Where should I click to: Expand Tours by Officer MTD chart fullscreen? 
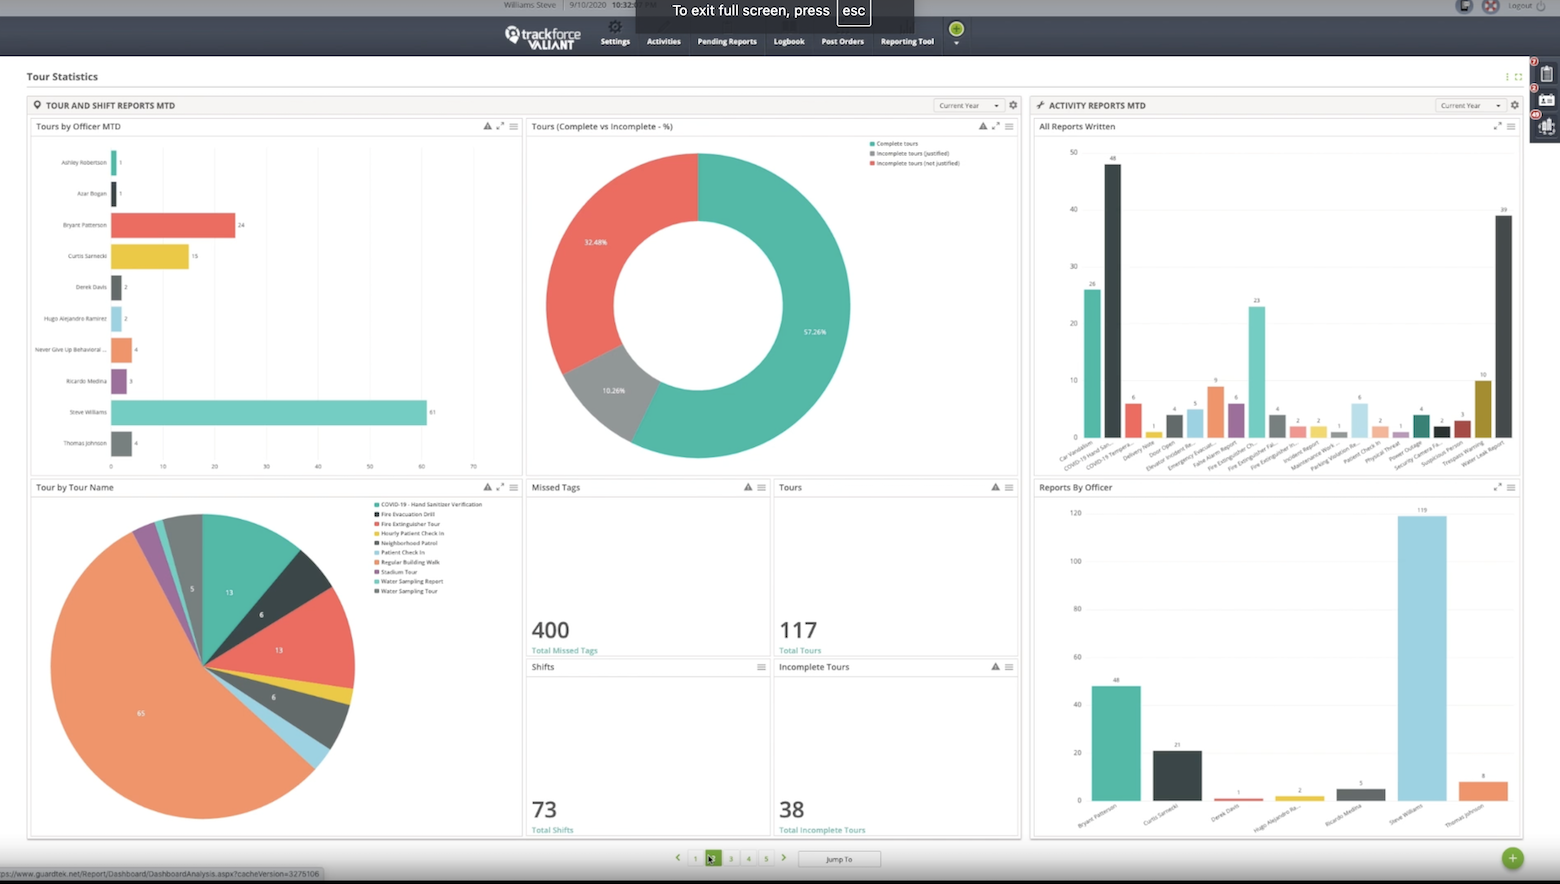pyautogui.click(x=500, y=126)
